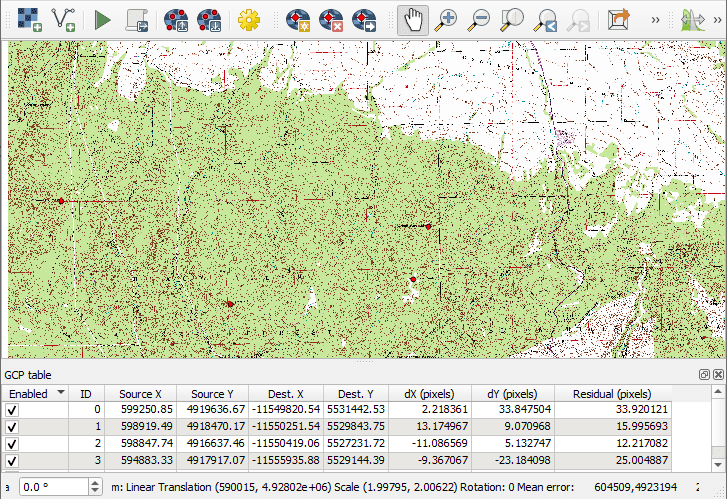This screenshot has width=727, height=499.
Task: Choose the Move GCP Point tool
Action: click(365, 19)
